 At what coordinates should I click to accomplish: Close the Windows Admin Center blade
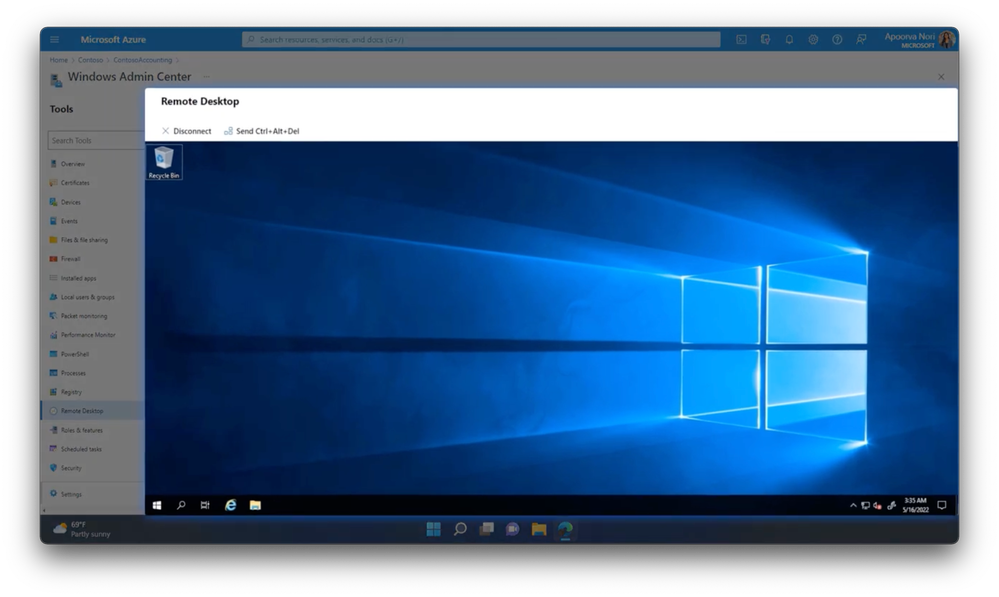point(941,76)
